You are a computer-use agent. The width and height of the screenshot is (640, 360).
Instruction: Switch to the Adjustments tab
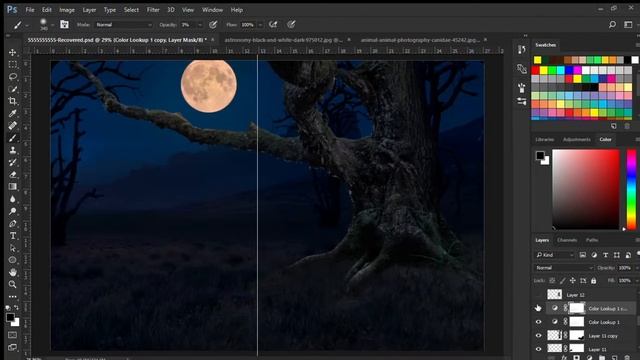[576, 140]
